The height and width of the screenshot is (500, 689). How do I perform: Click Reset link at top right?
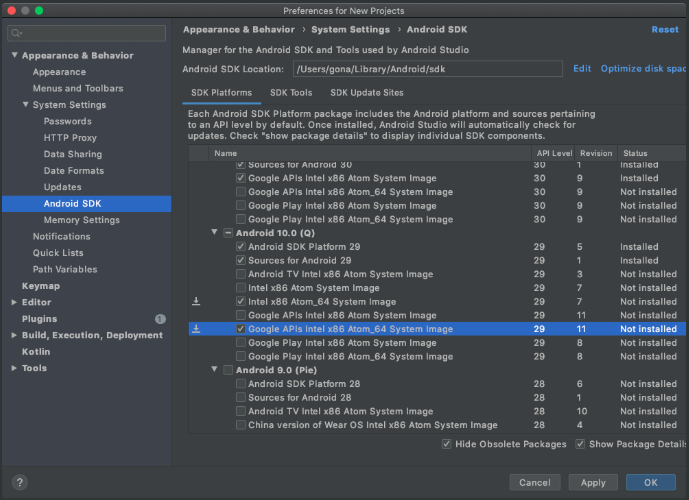click(x=665, y=29)
